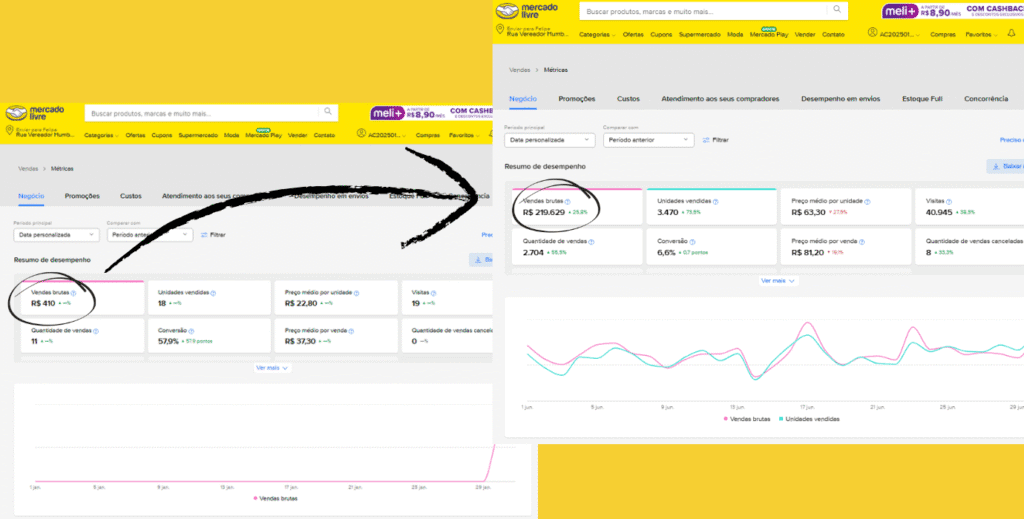Click the Filtrar sliders icon in right screenshot

pos(707,140)
